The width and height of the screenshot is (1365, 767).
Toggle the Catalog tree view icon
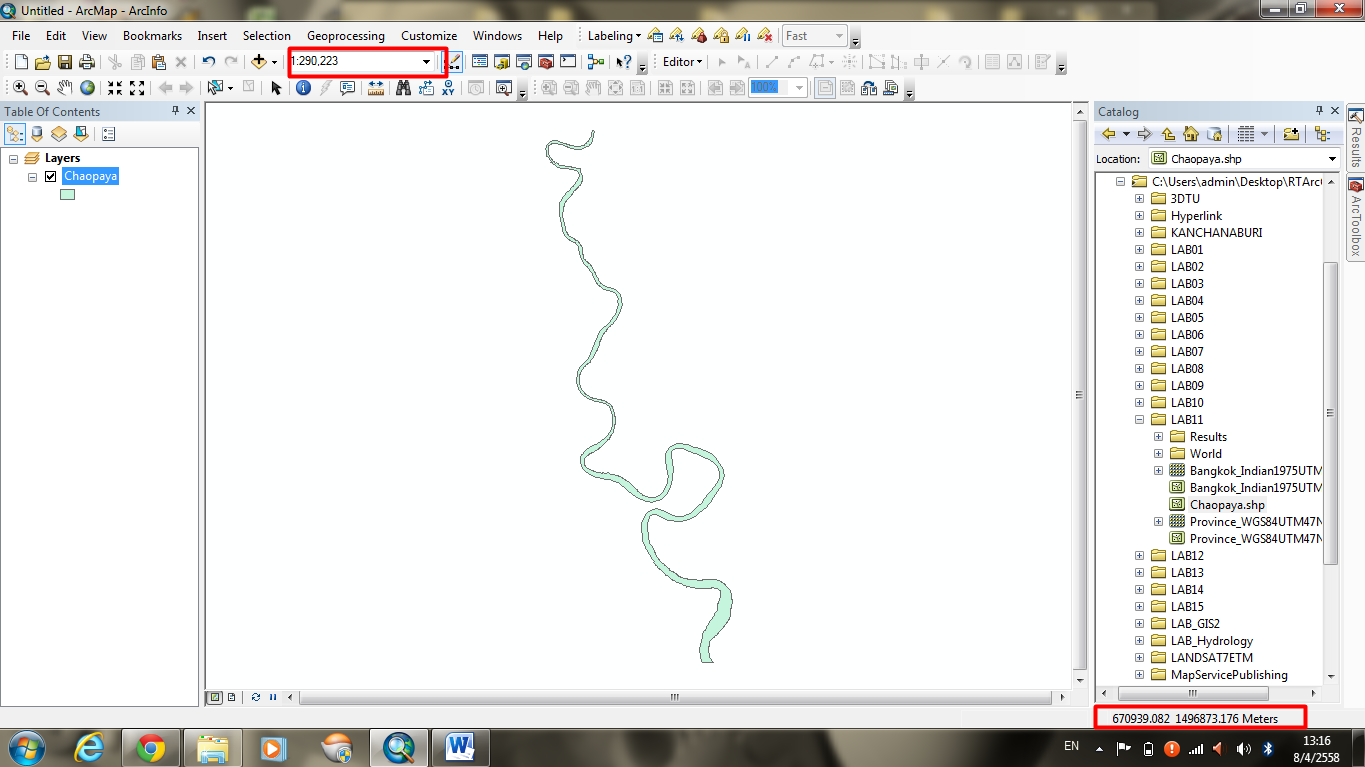click(x=1322, y=134)
